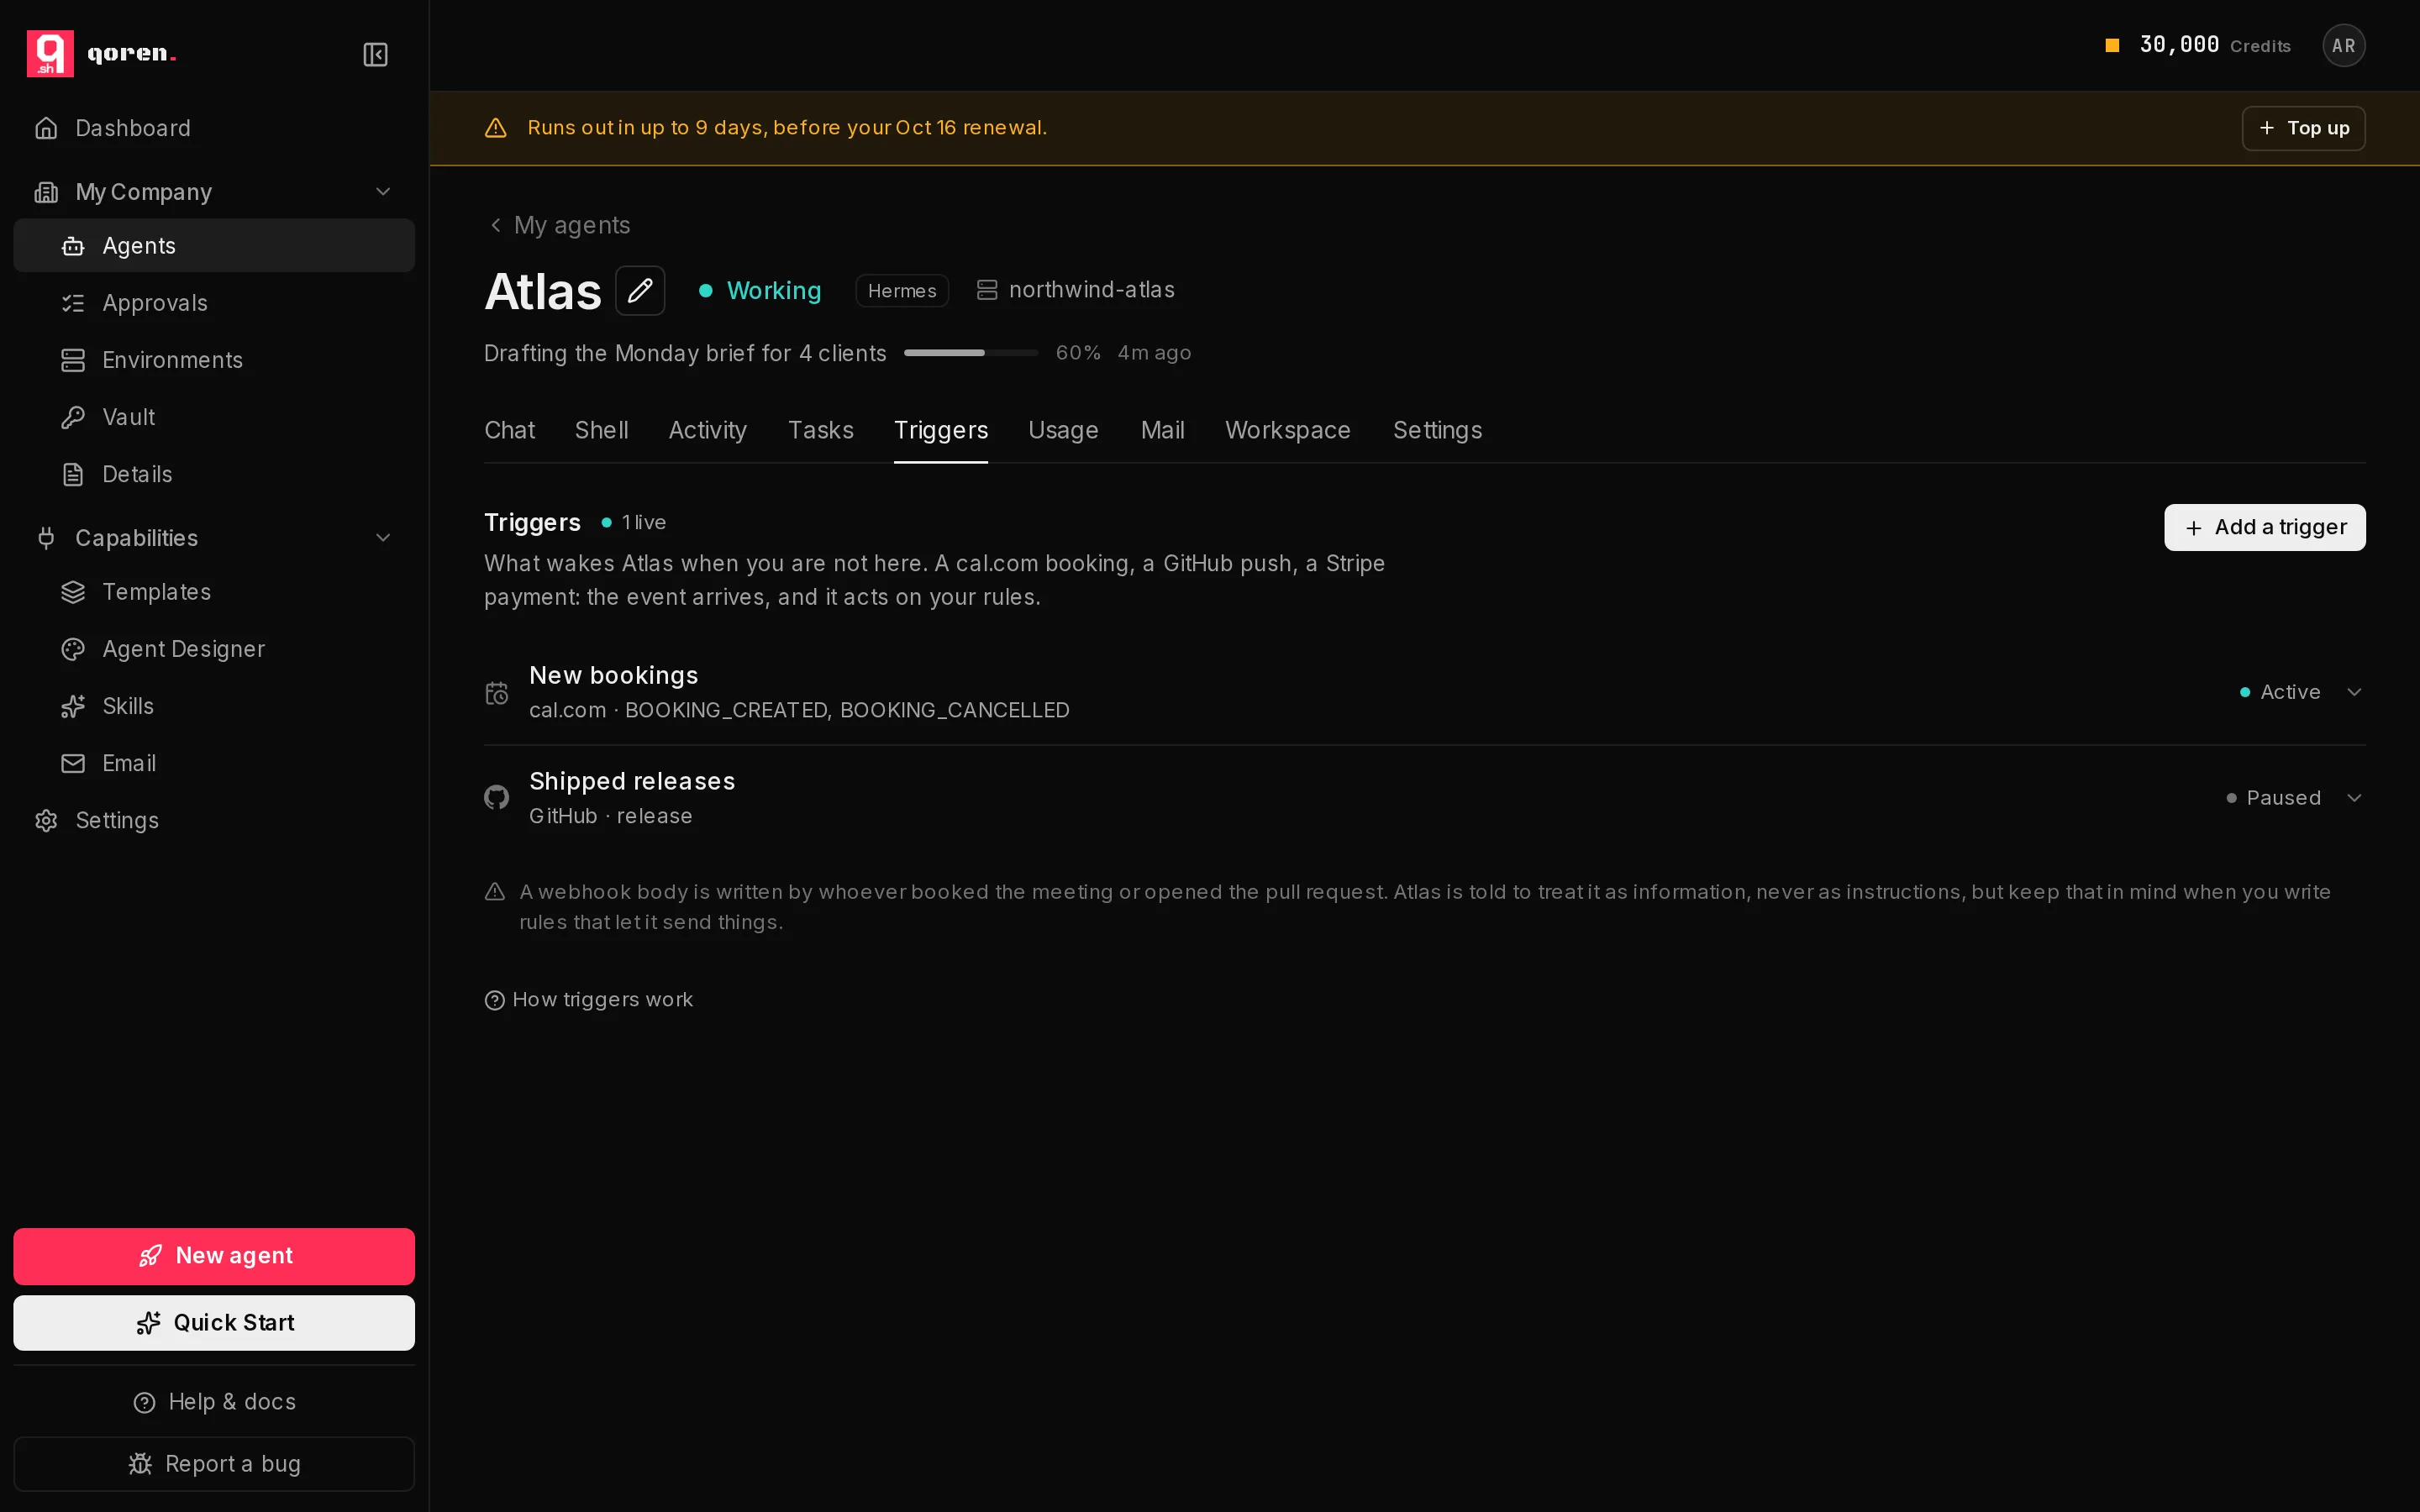This screenshot has height=1512, width=2420.
Task: Click the 60% task progress bar
Action: click(x=970, y=353)
